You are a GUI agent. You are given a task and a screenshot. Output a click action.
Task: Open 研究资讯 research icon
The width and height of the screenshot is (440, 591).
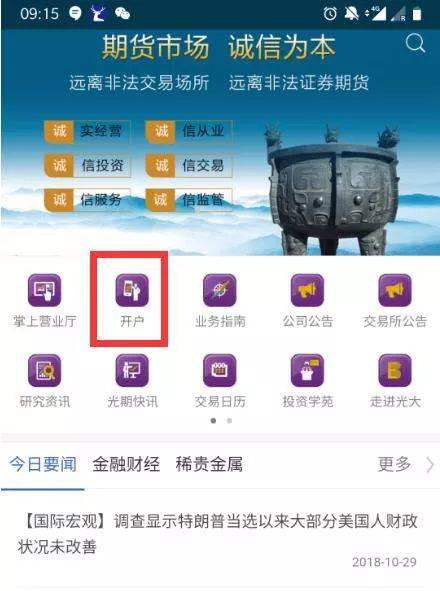[x=44, y=371]
